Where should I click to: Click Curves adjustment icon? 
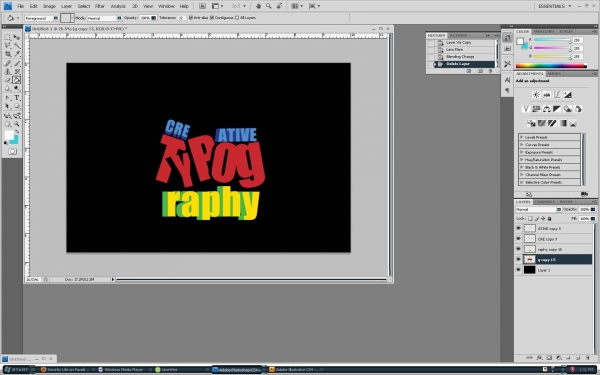pyautogui.click(x=557, y=95)
